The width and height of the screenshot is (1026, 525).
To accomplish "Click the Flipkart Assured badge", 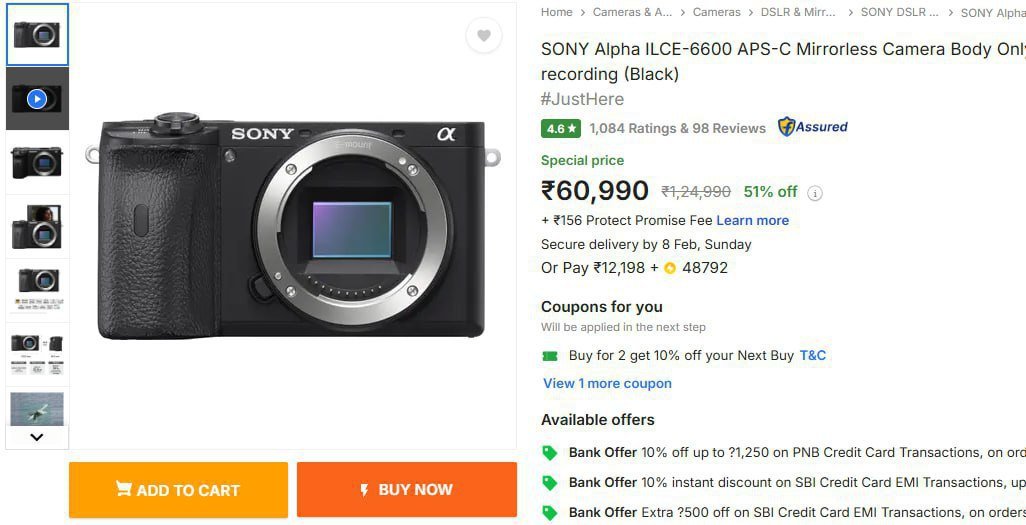I will pyautogui.click(x=813, y=127).
